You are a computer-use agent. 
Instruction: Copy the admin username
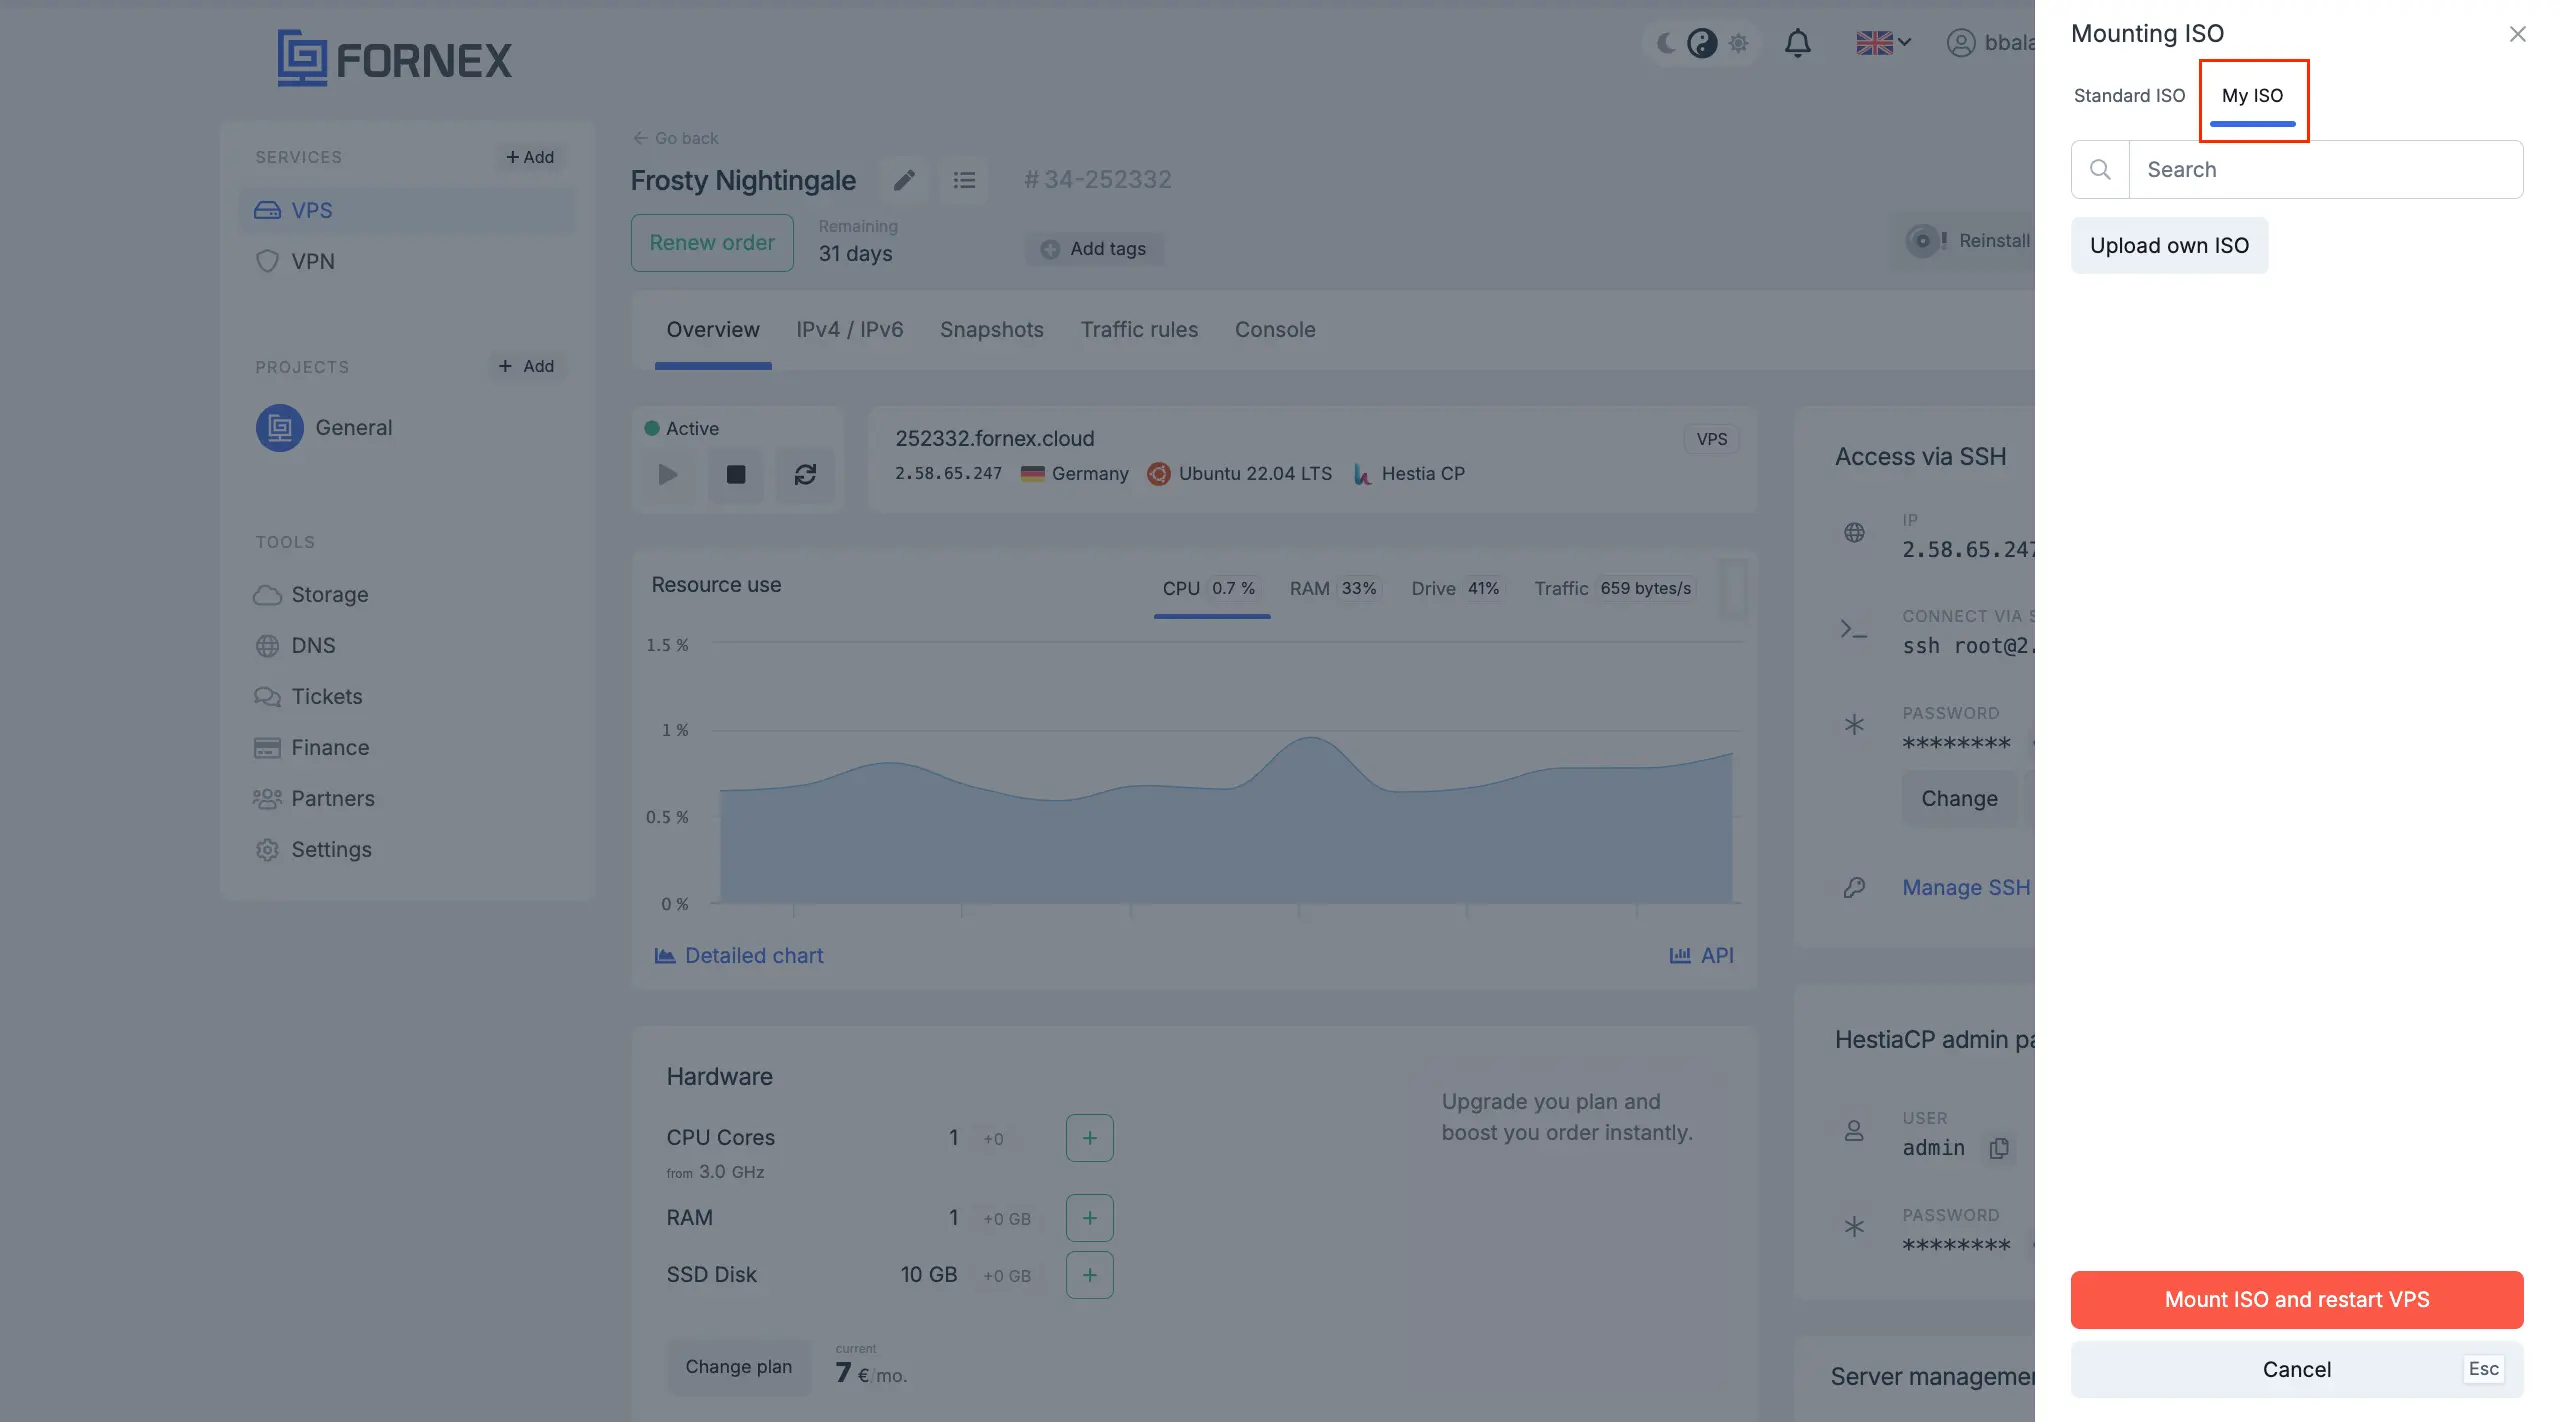[x=1999, y=1148]
